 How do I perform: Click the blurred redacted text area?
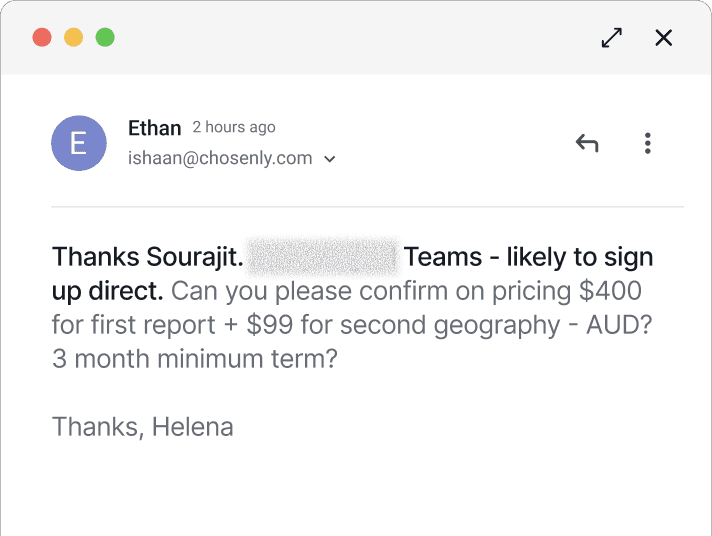click(323, 258)
